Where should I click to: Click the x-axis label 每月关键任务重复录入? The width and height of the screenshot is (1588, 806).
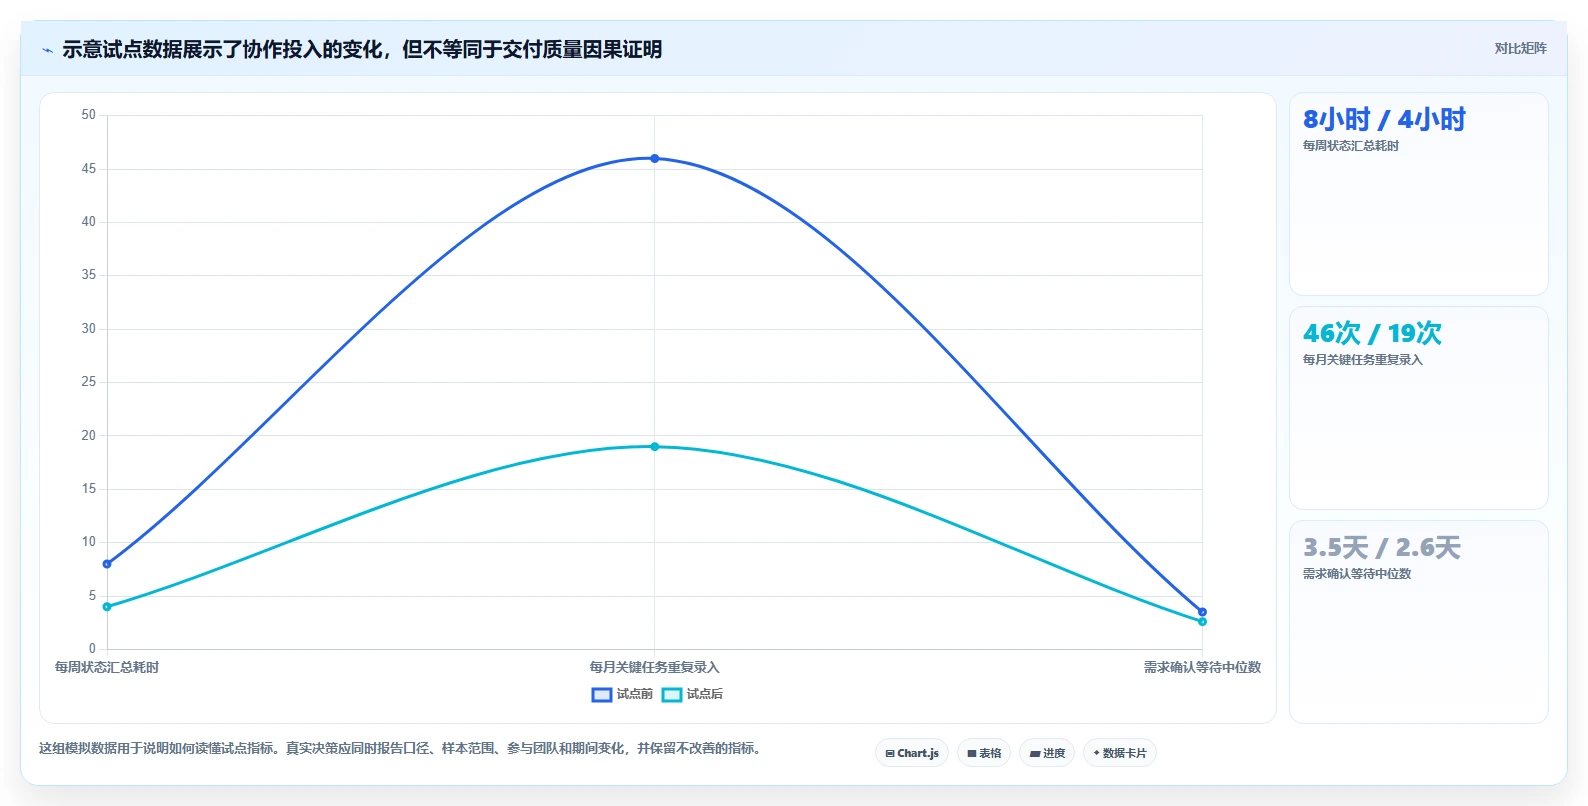(654, 667)
